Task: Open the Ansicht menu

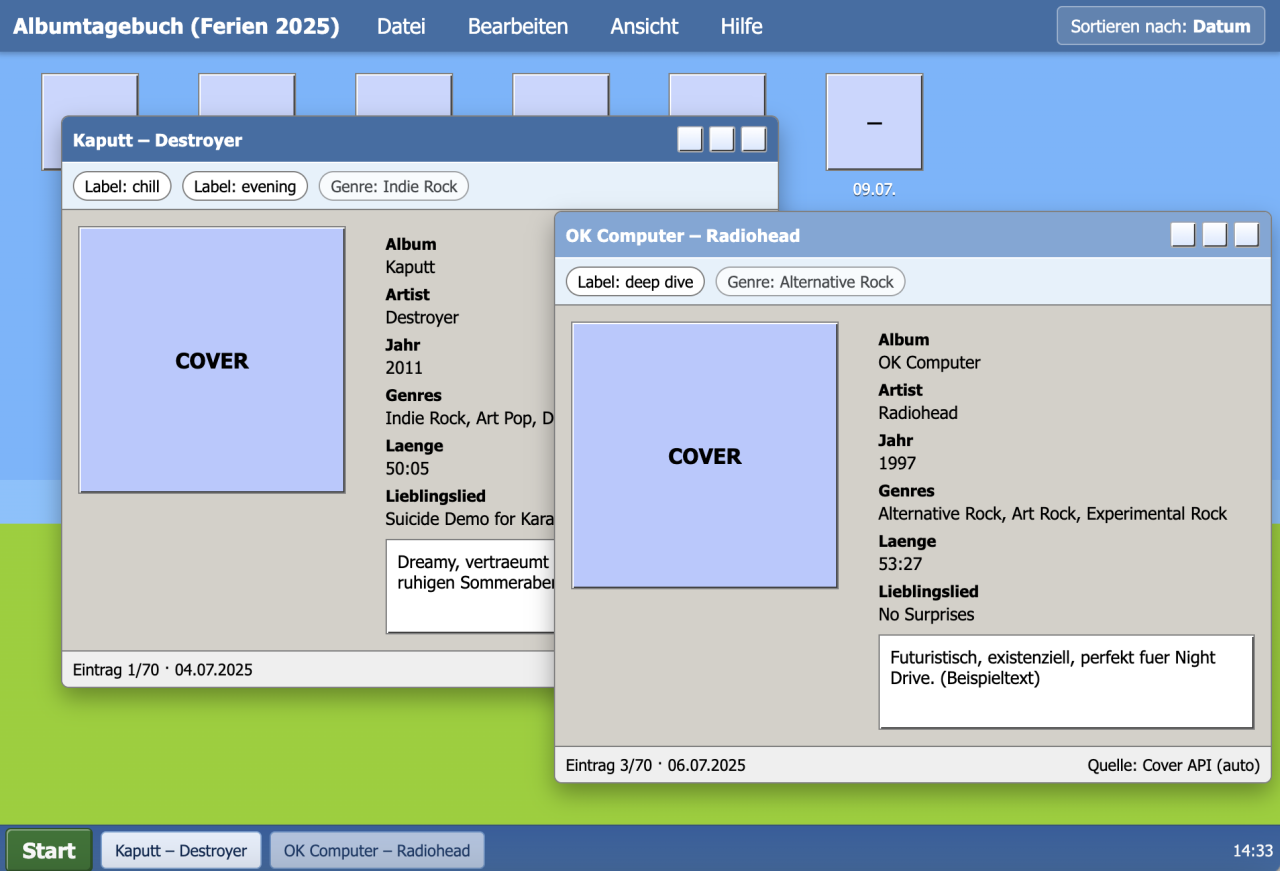Action: coord(644,26)
